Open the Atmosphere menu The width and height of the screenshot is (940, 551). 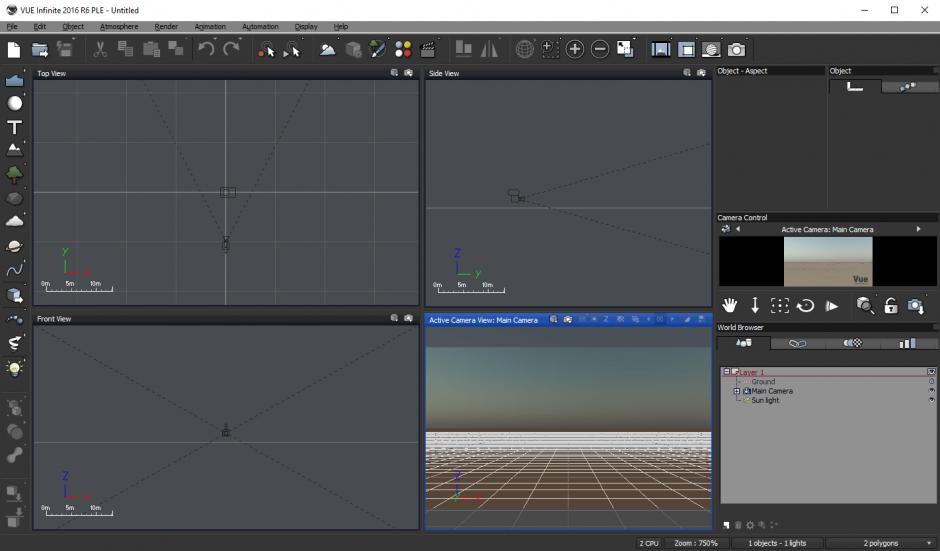[x=119, y=26]
